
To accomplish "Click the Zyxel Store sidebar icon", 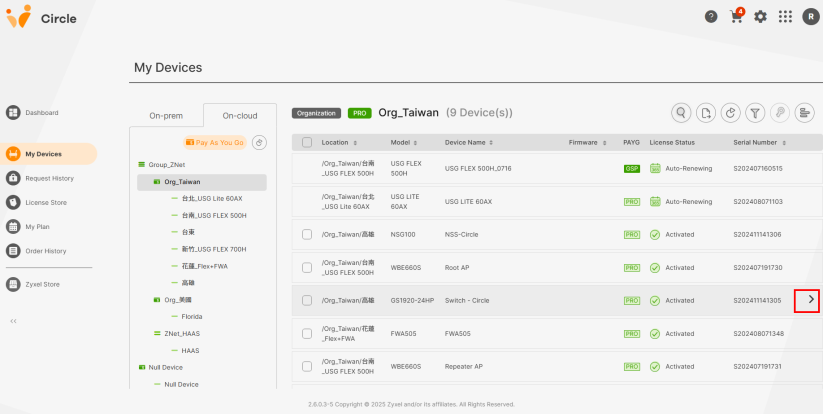I will click(x=13, y=284).
